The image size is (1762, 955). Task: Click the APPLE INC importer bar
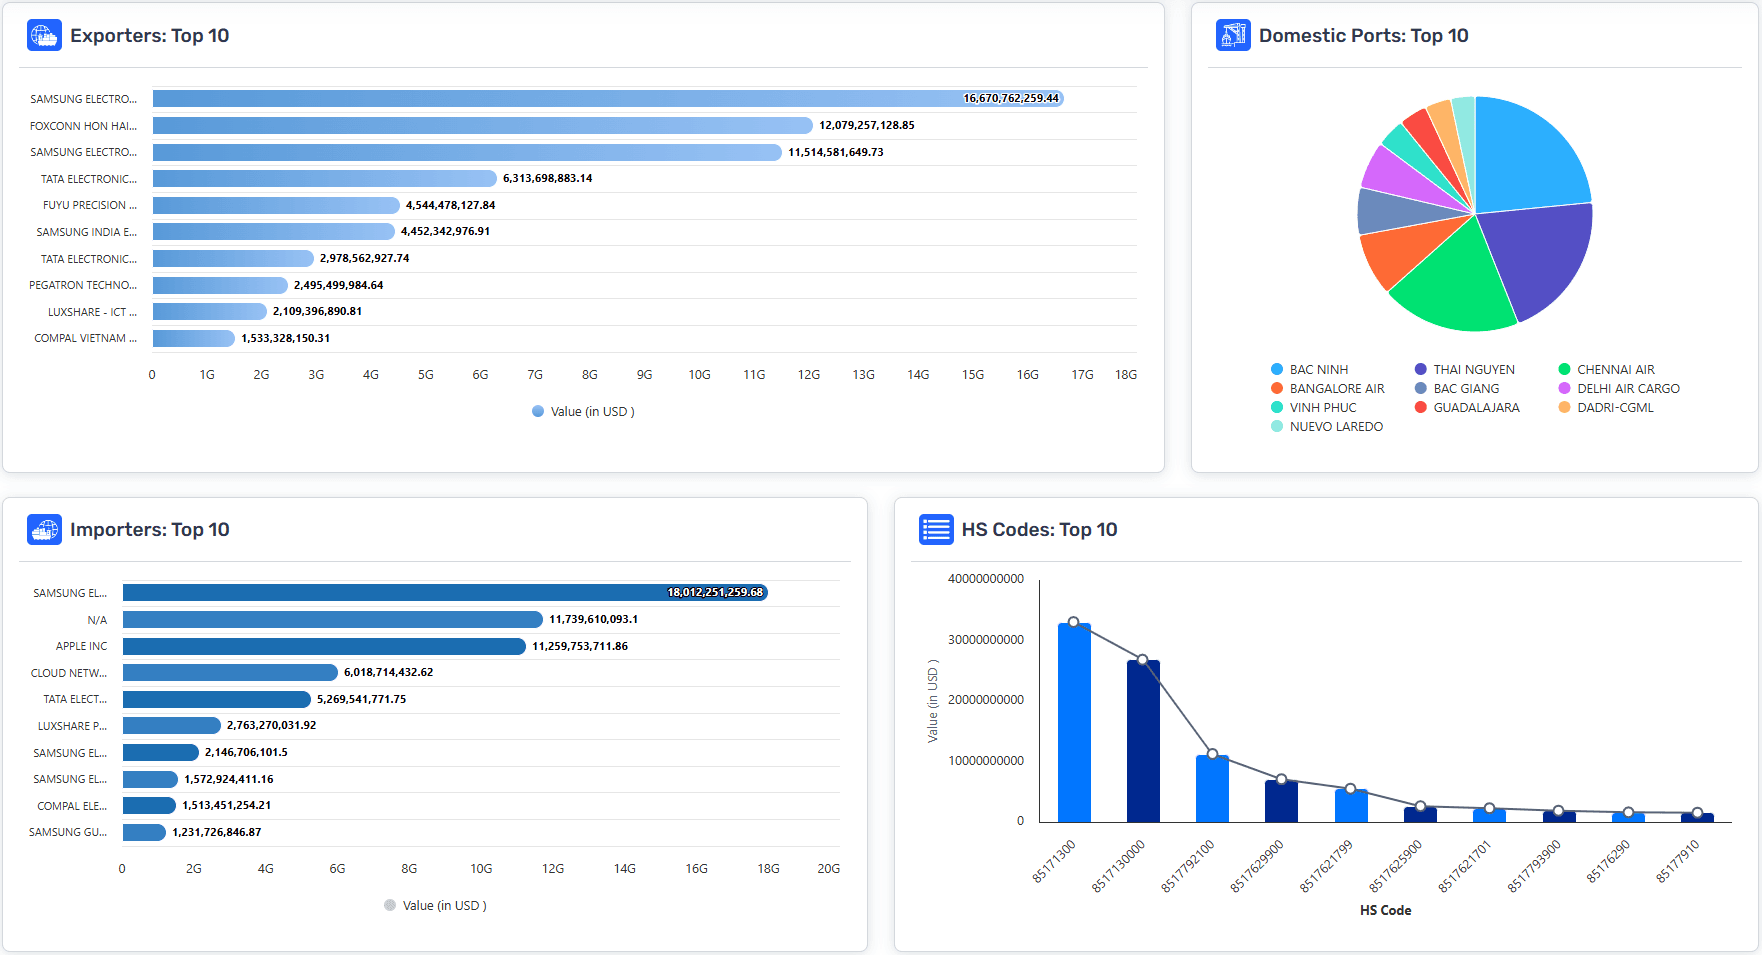[323, 647]
